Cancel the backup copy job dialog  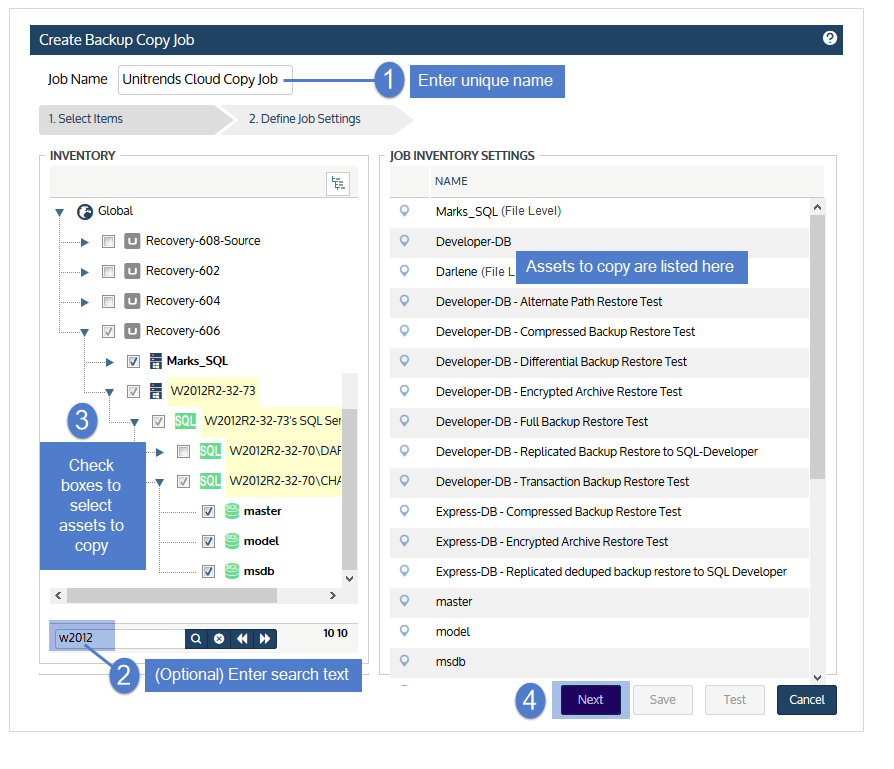(806, 699)
